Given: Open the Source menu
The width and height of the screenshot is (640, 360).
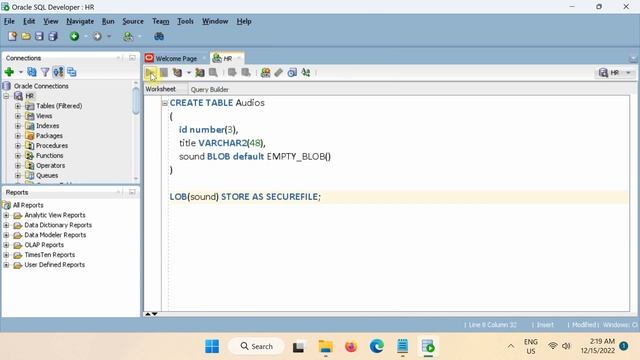Looking at the screenshot, I should [x=133, y=21].
